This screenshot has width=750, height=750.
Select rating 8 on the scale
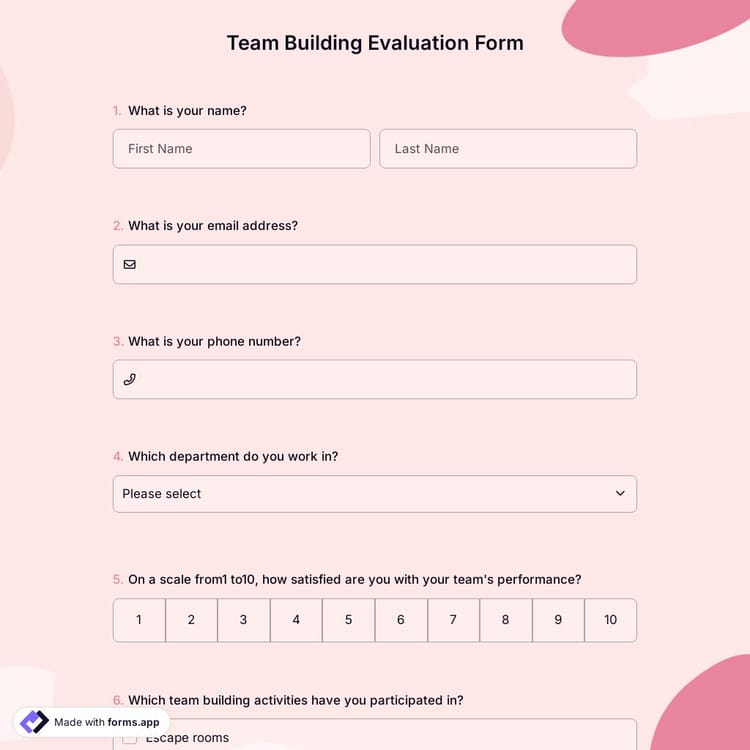coord(505,620)
